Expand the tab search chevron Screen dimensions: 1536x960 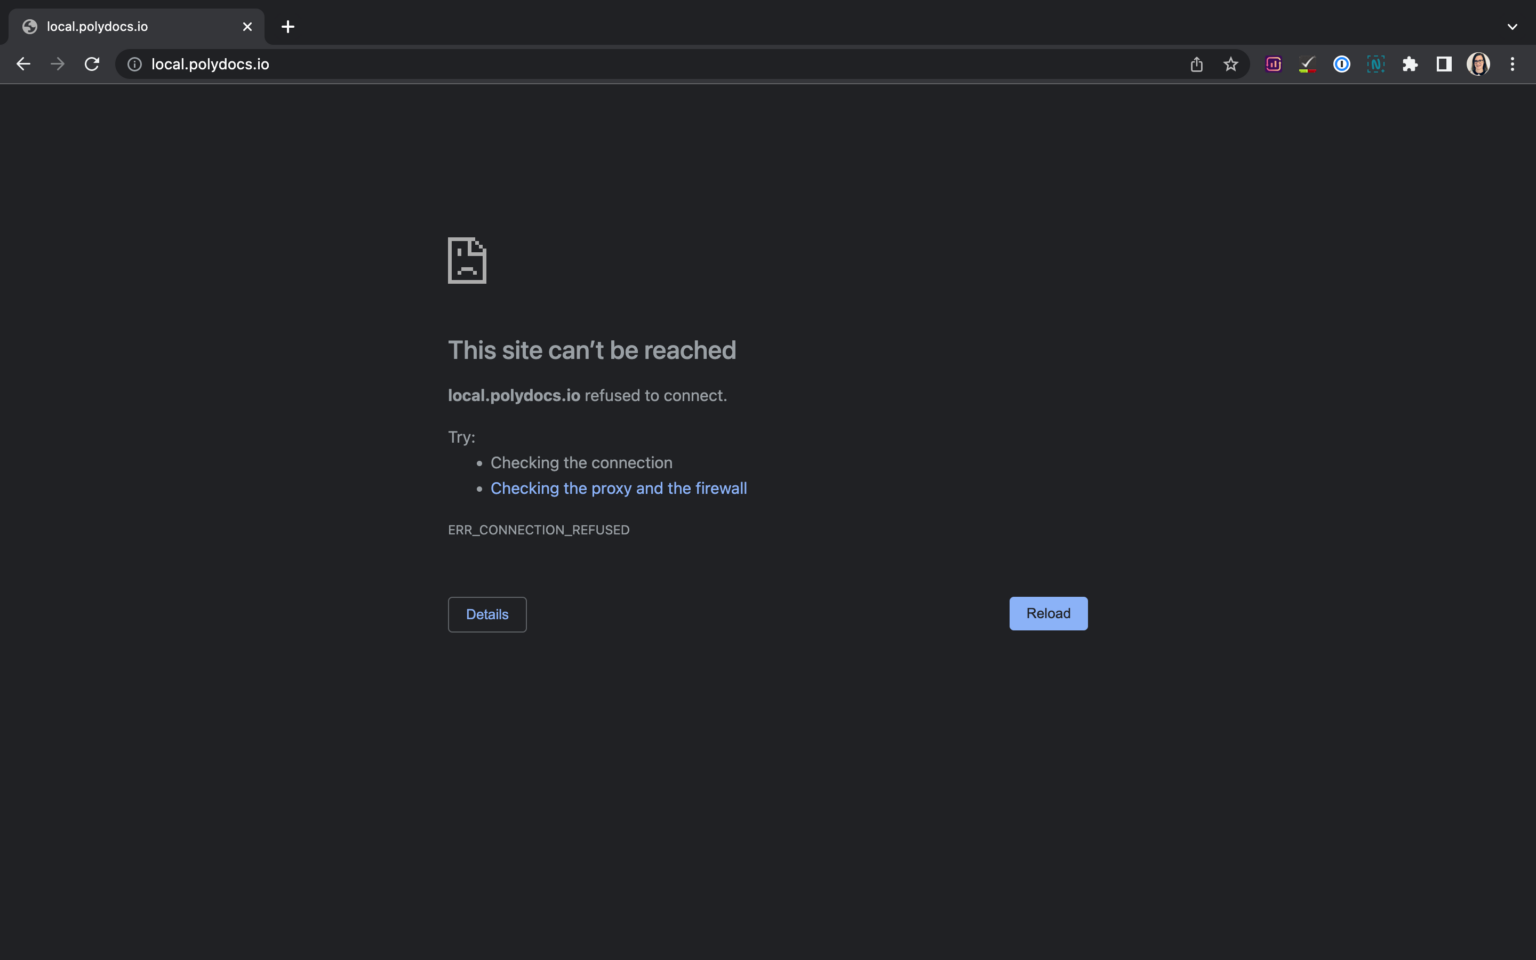click(1511, 26)
